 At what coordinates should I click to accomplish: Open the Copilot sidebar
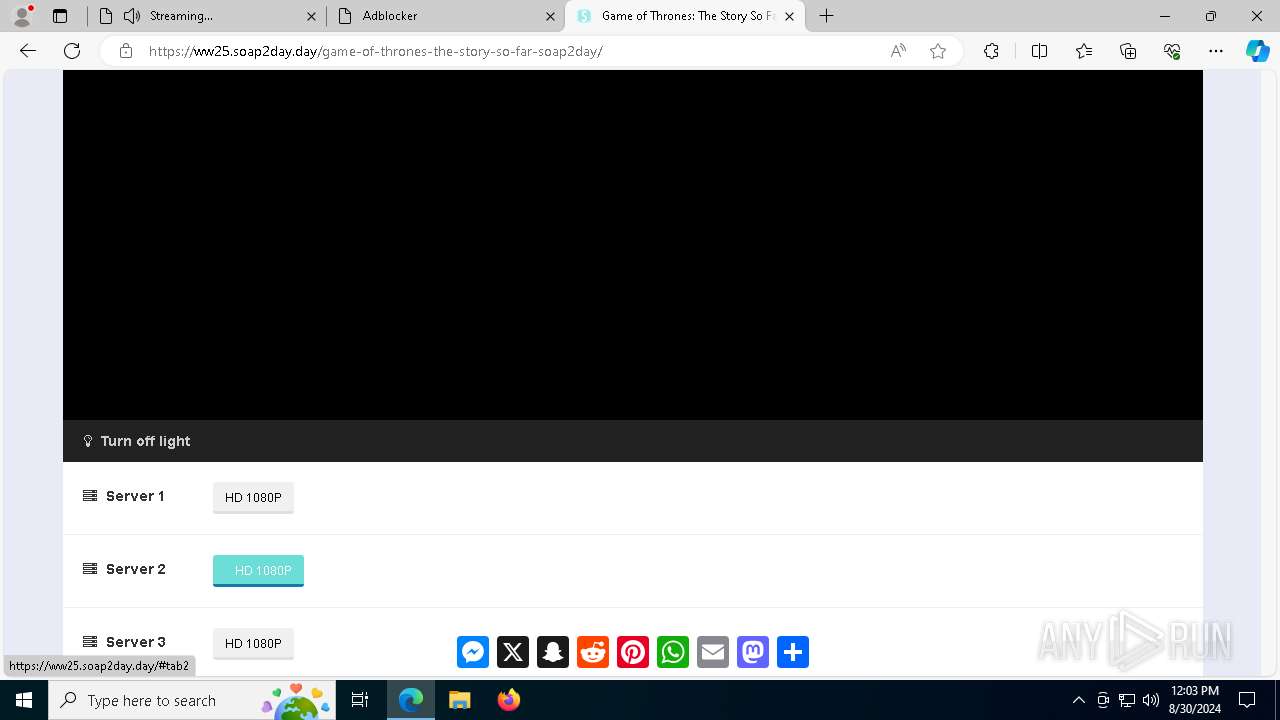click(1257, 51)
